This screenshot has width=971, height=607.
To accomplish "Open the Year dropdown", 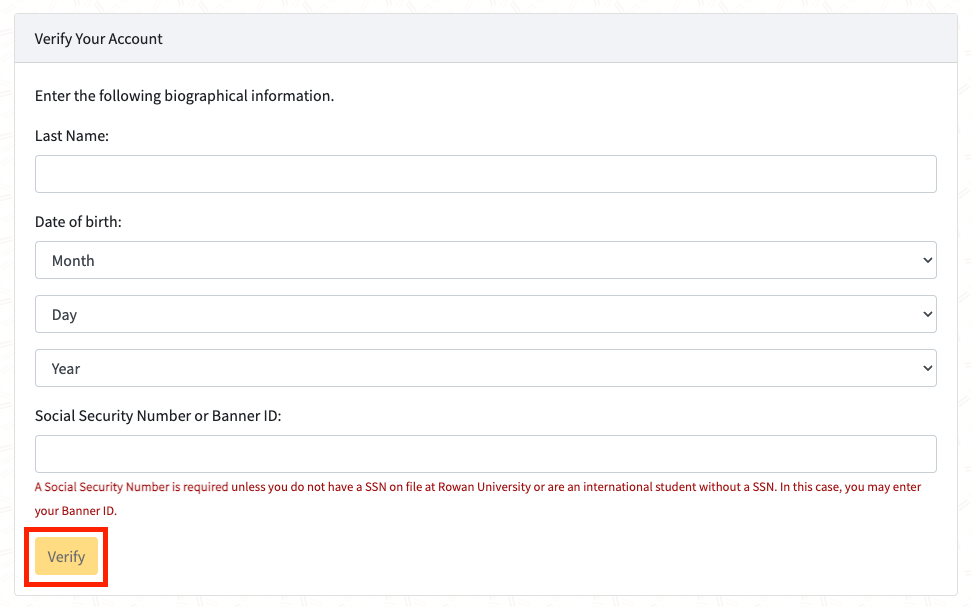I will pos(485,368).
